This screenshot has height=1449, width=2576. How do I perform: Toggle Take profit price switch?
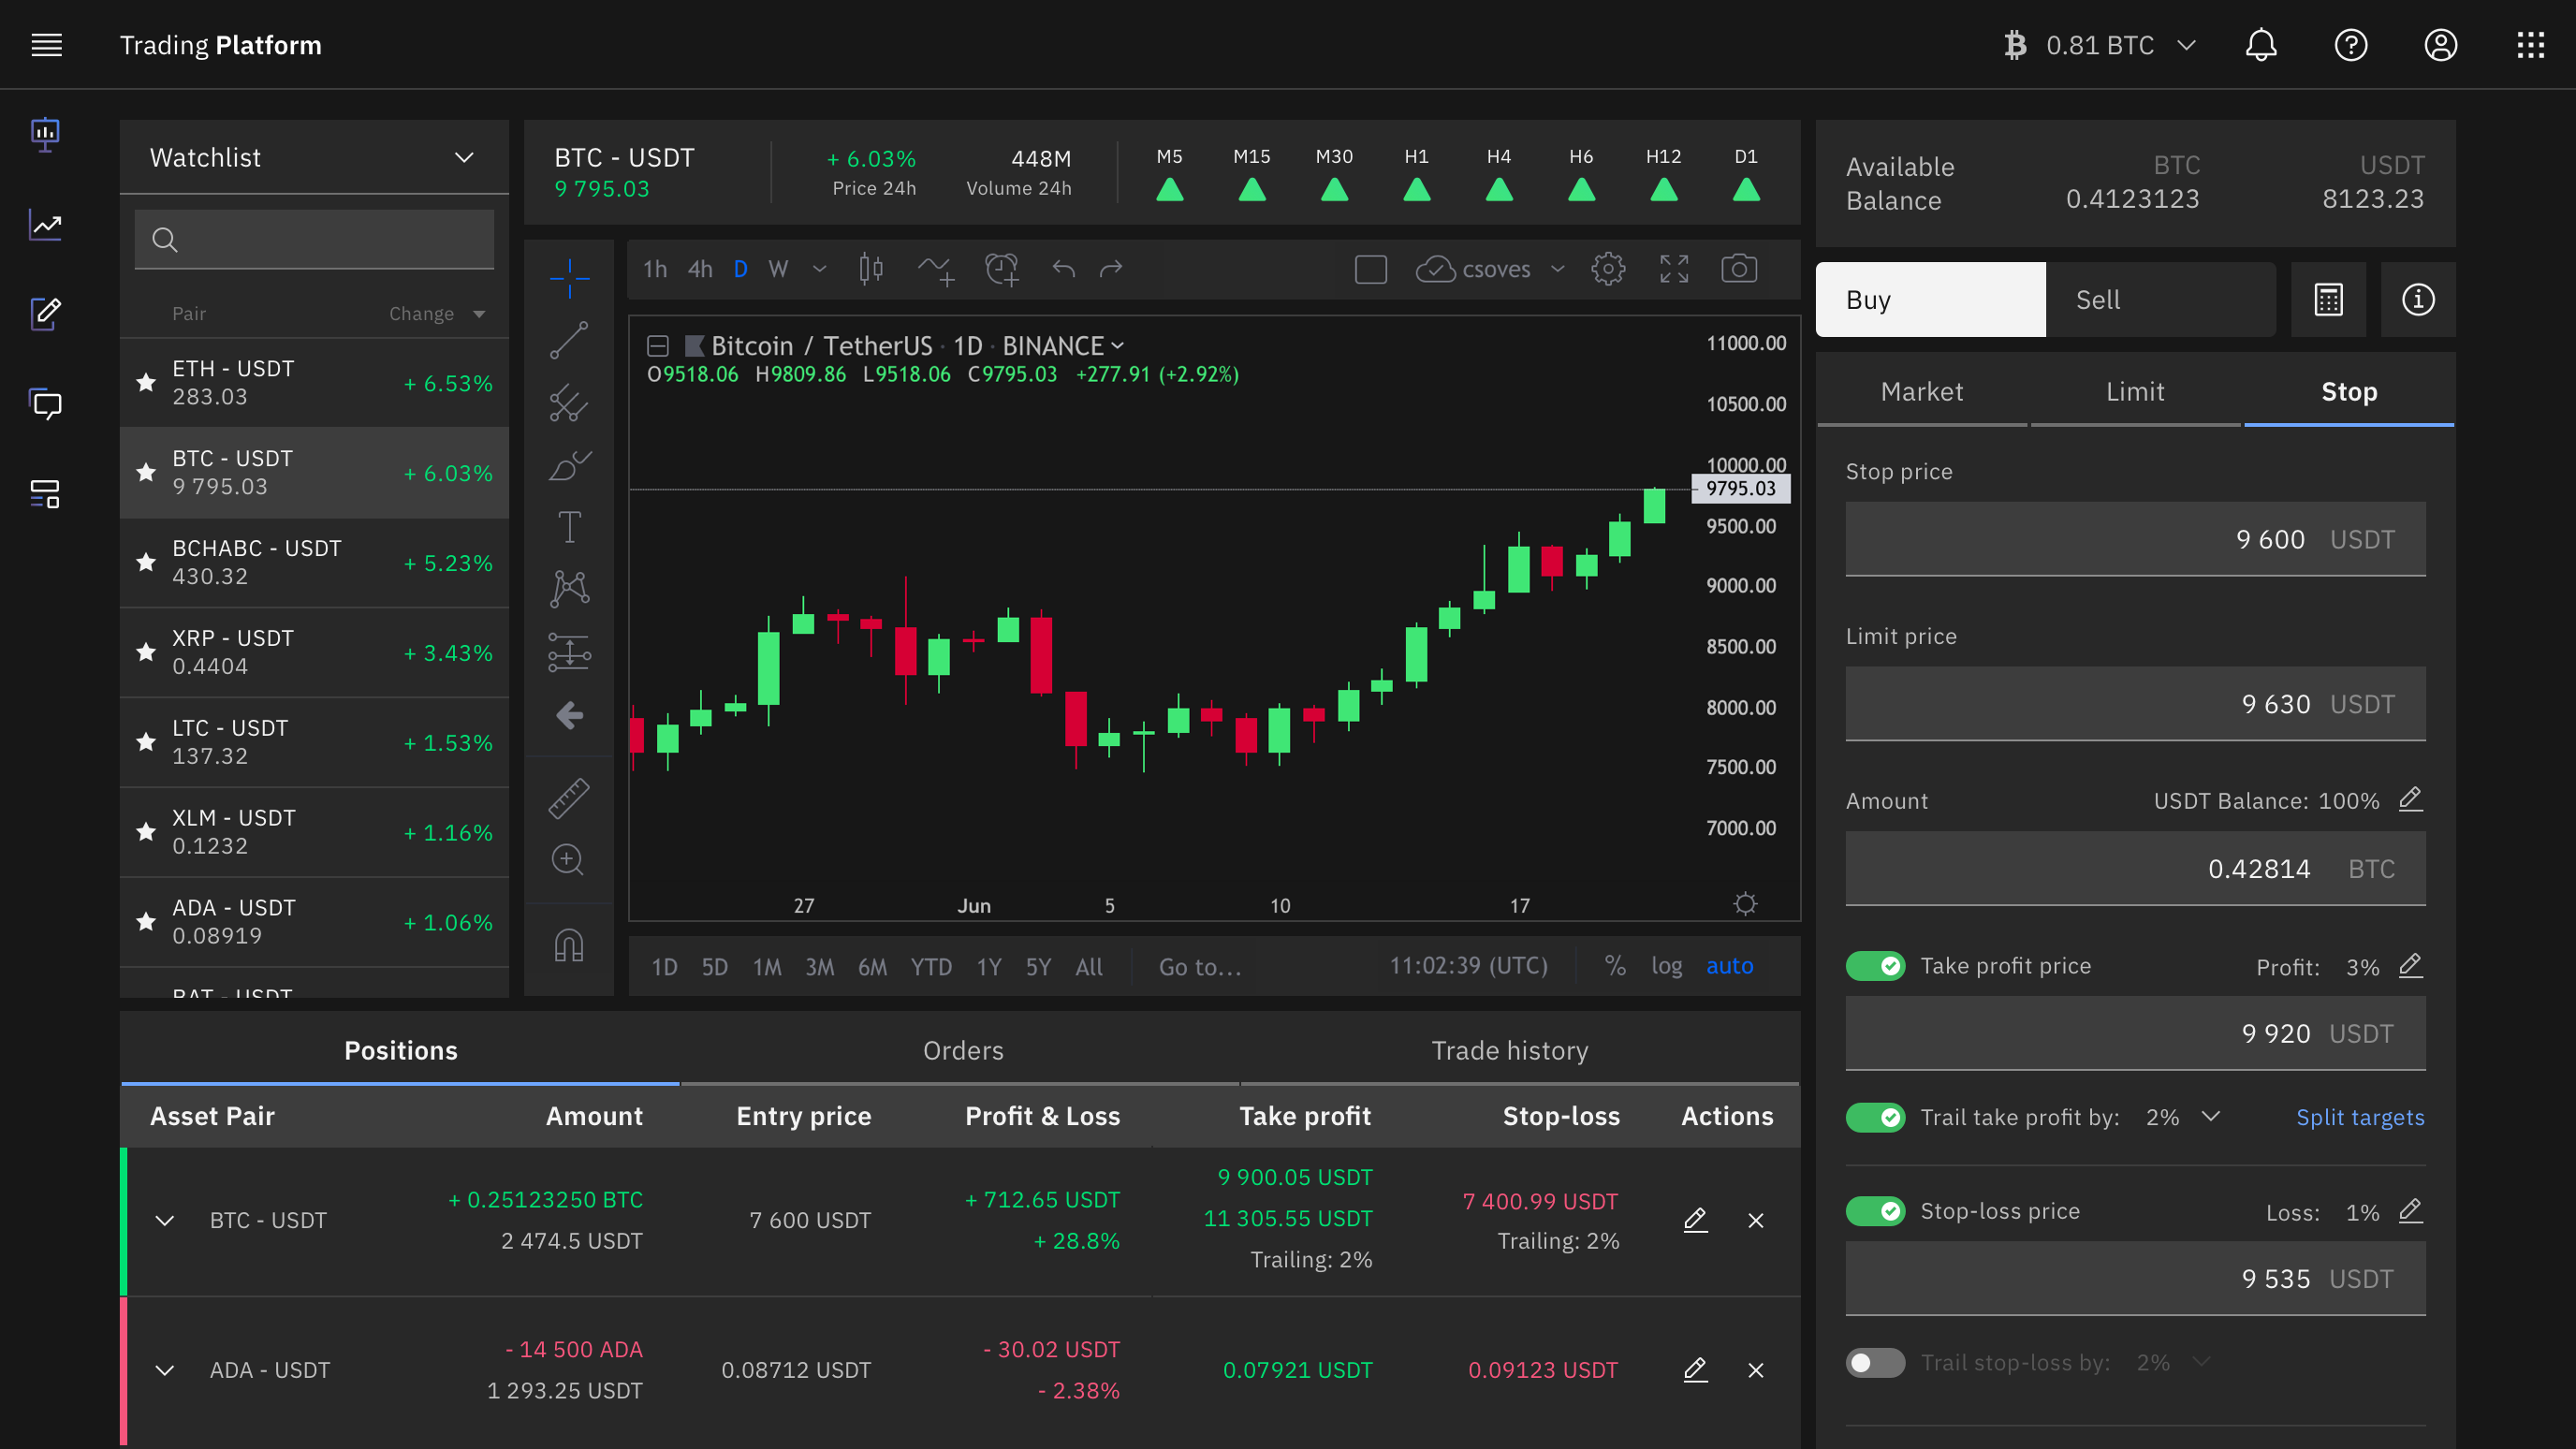[x=1876, y=966]
